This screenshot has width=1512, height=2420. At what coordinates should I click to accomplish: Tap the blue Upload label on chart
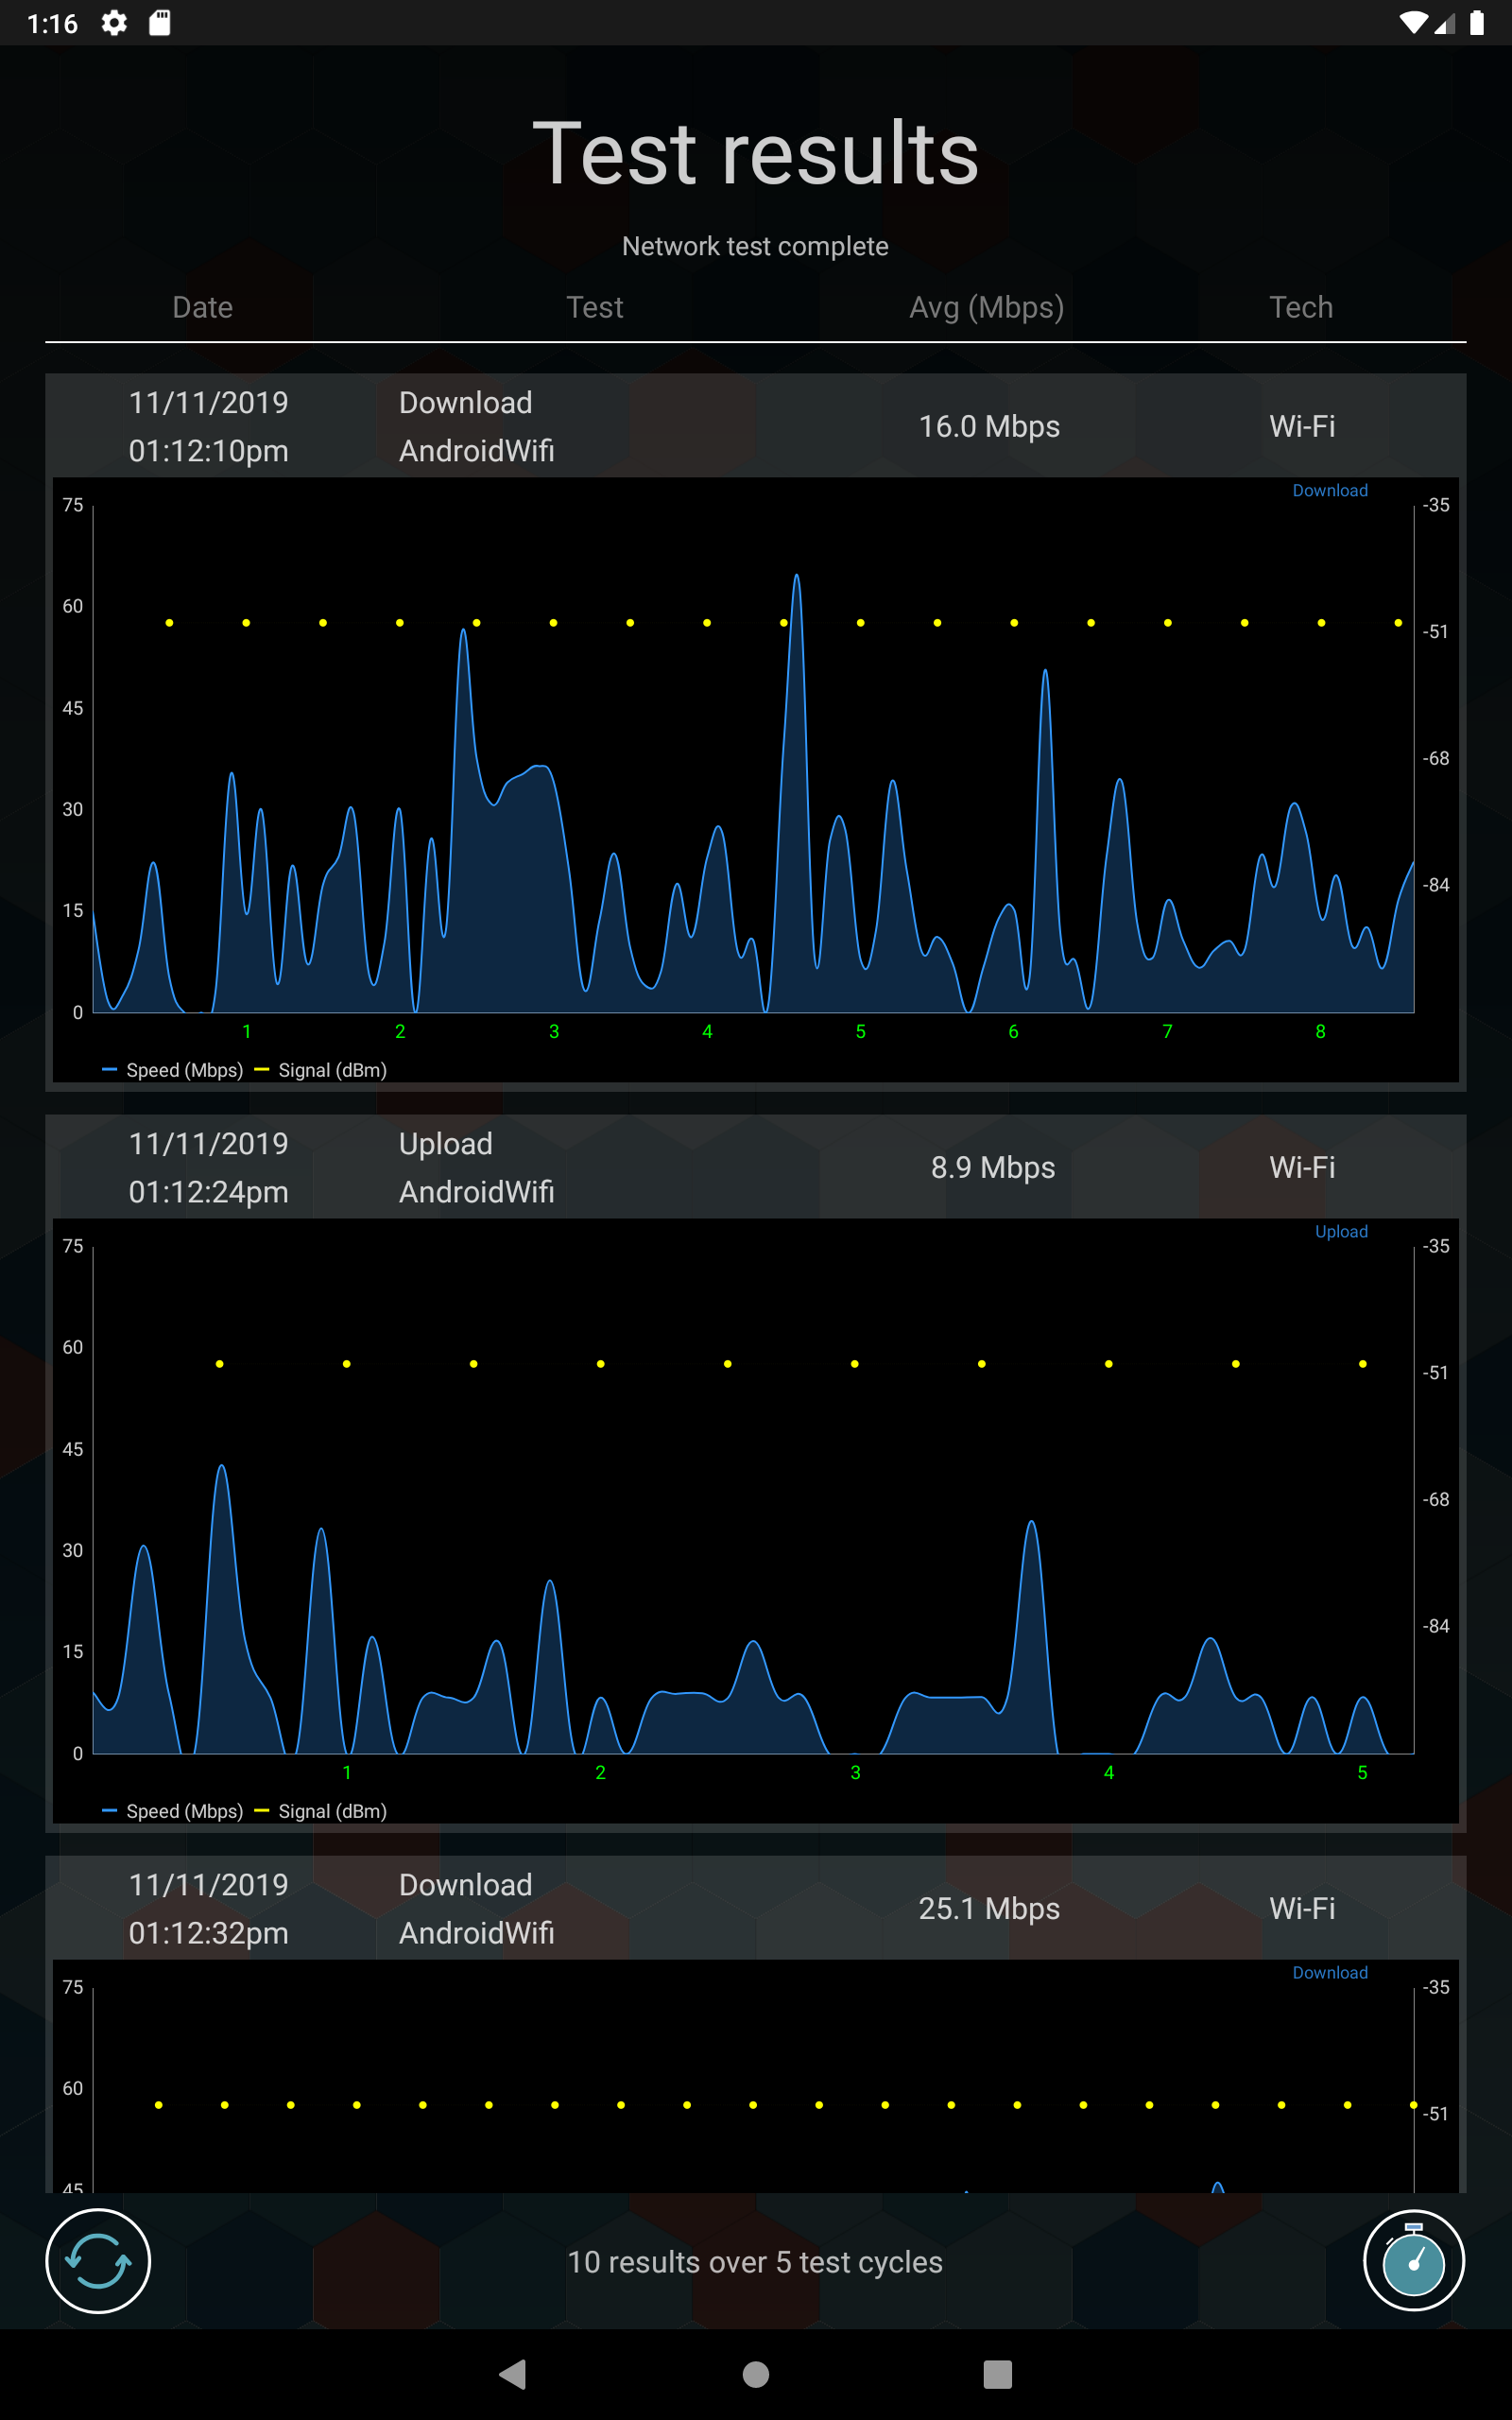(x=1341, y=1231)
